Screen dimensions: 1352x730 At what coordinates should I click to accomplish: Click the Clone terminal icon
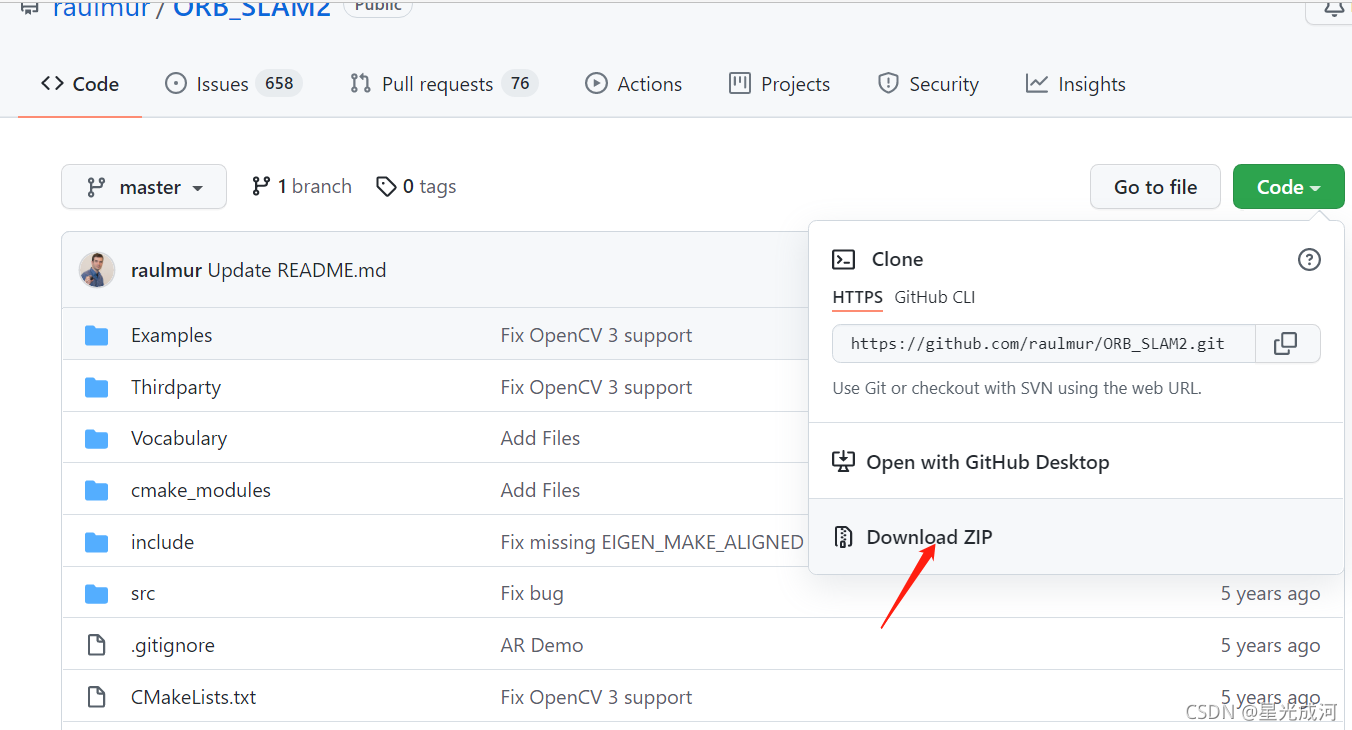coord(844,260)
